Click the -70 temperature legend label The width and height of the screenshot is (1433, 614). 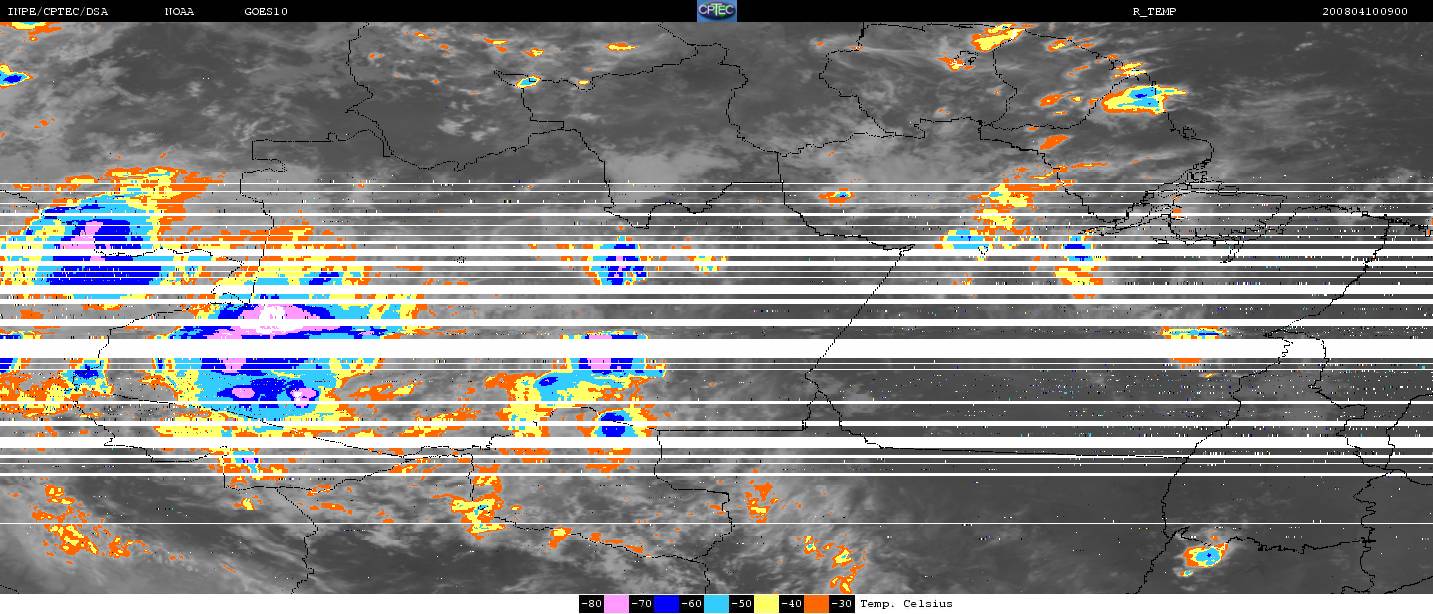641,604
